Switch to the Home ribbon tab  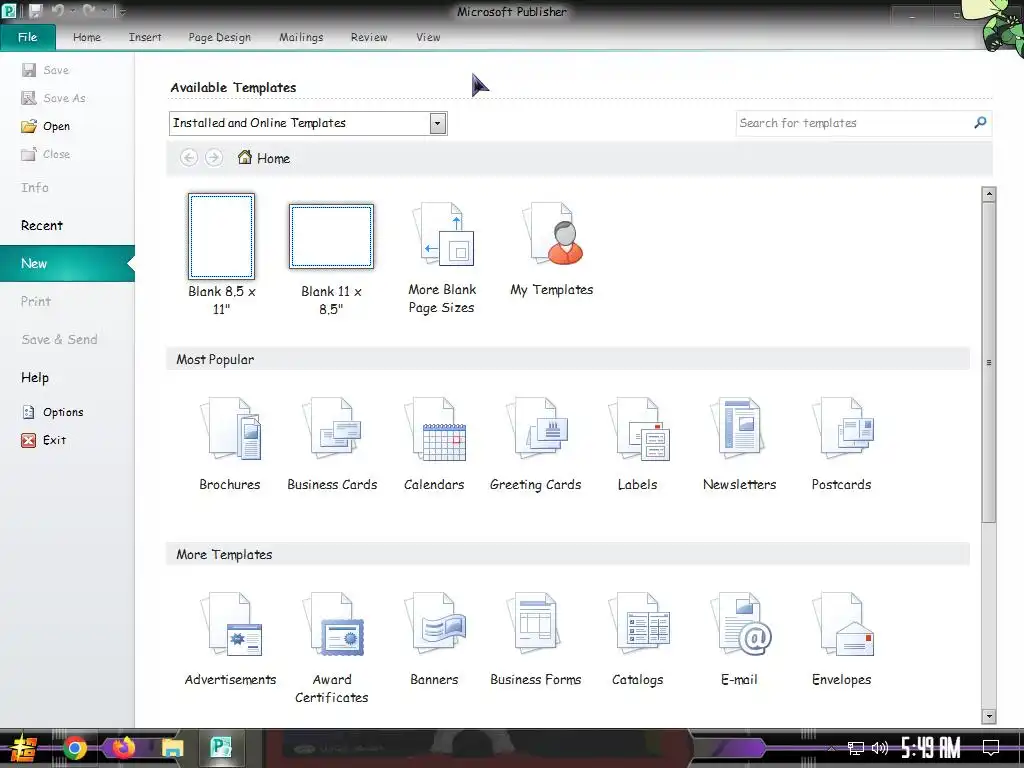tap(87, 37)
